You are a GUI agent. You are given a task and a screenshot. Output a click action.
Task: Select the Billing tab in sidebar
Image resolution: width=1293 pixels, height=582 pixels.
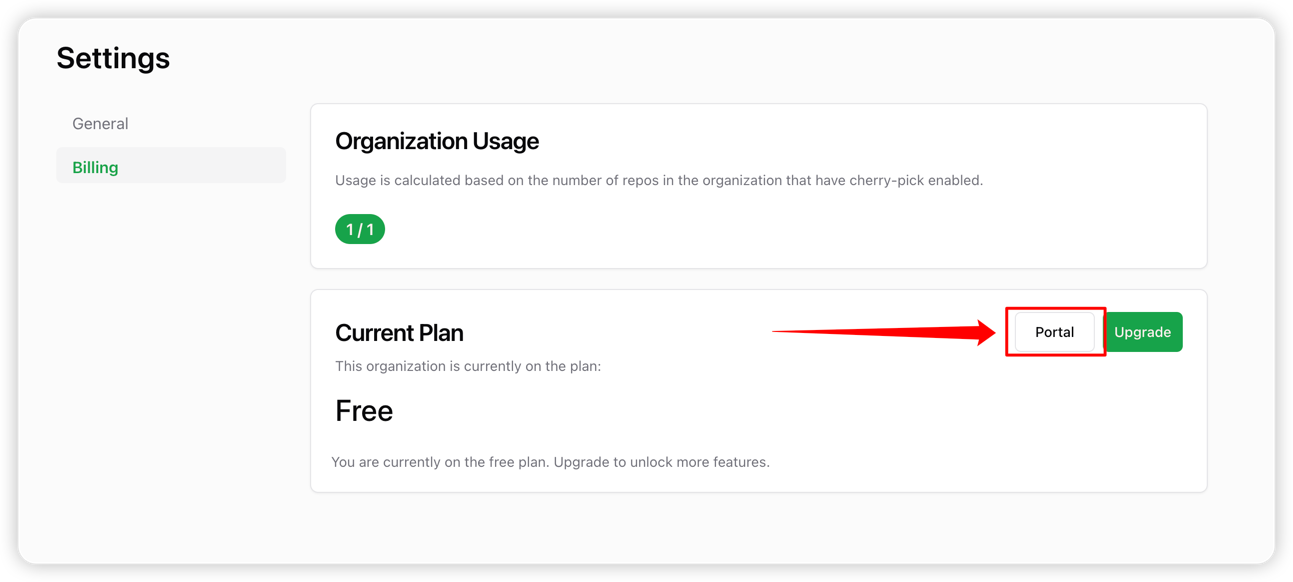pyautogui.click(x=95, y=167)
